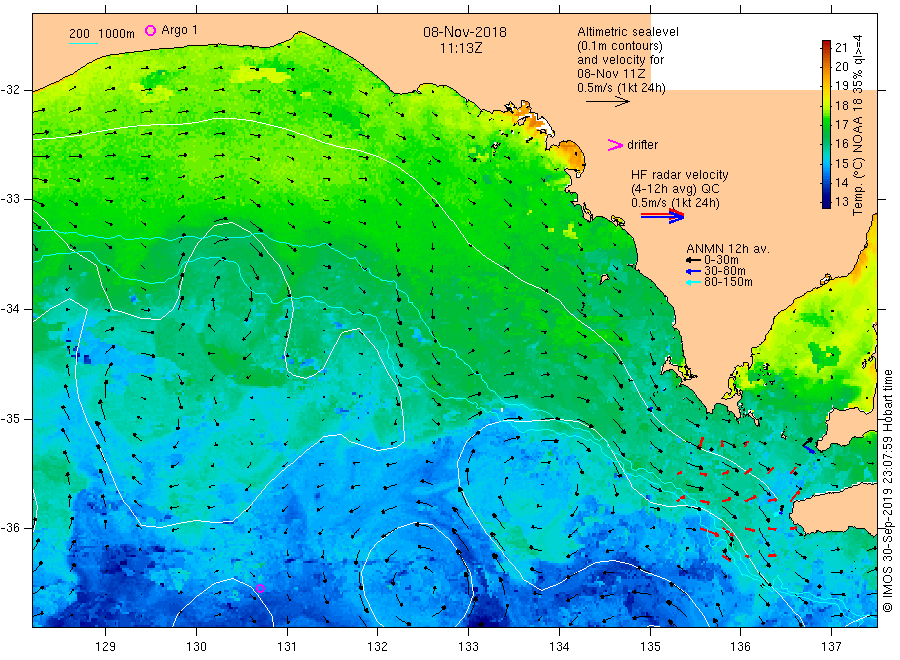
Task: Click the longitude 136 axis label
Action: click(x=740, y=647)
